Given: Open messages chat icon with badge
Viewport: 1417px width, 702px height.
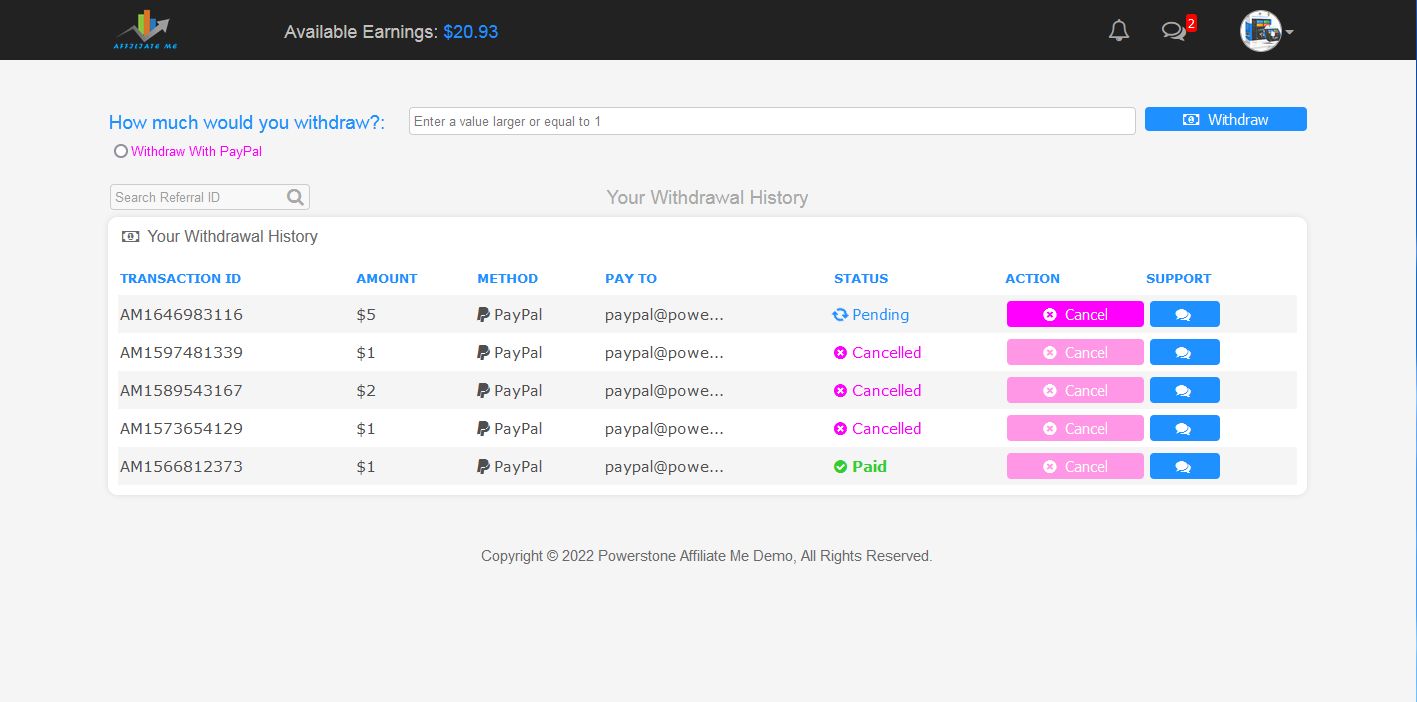Looking at the screenshot, I should (1174, 31).
